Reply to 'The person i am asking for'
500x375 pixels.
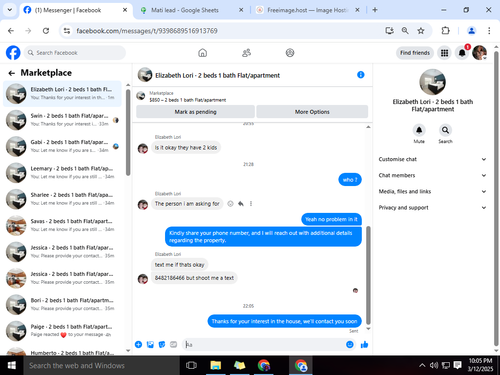tap(241, 204)
